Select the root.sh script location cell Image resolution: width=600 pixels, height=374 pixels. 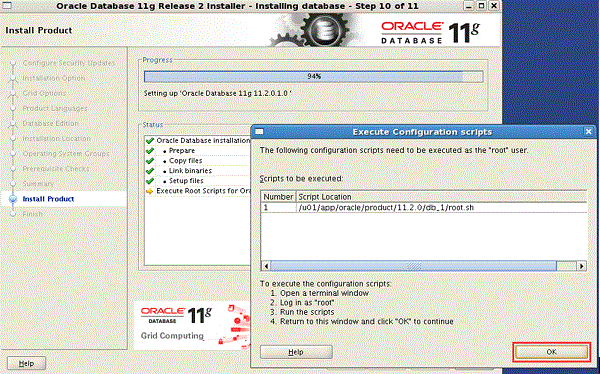tap(441, 207)
